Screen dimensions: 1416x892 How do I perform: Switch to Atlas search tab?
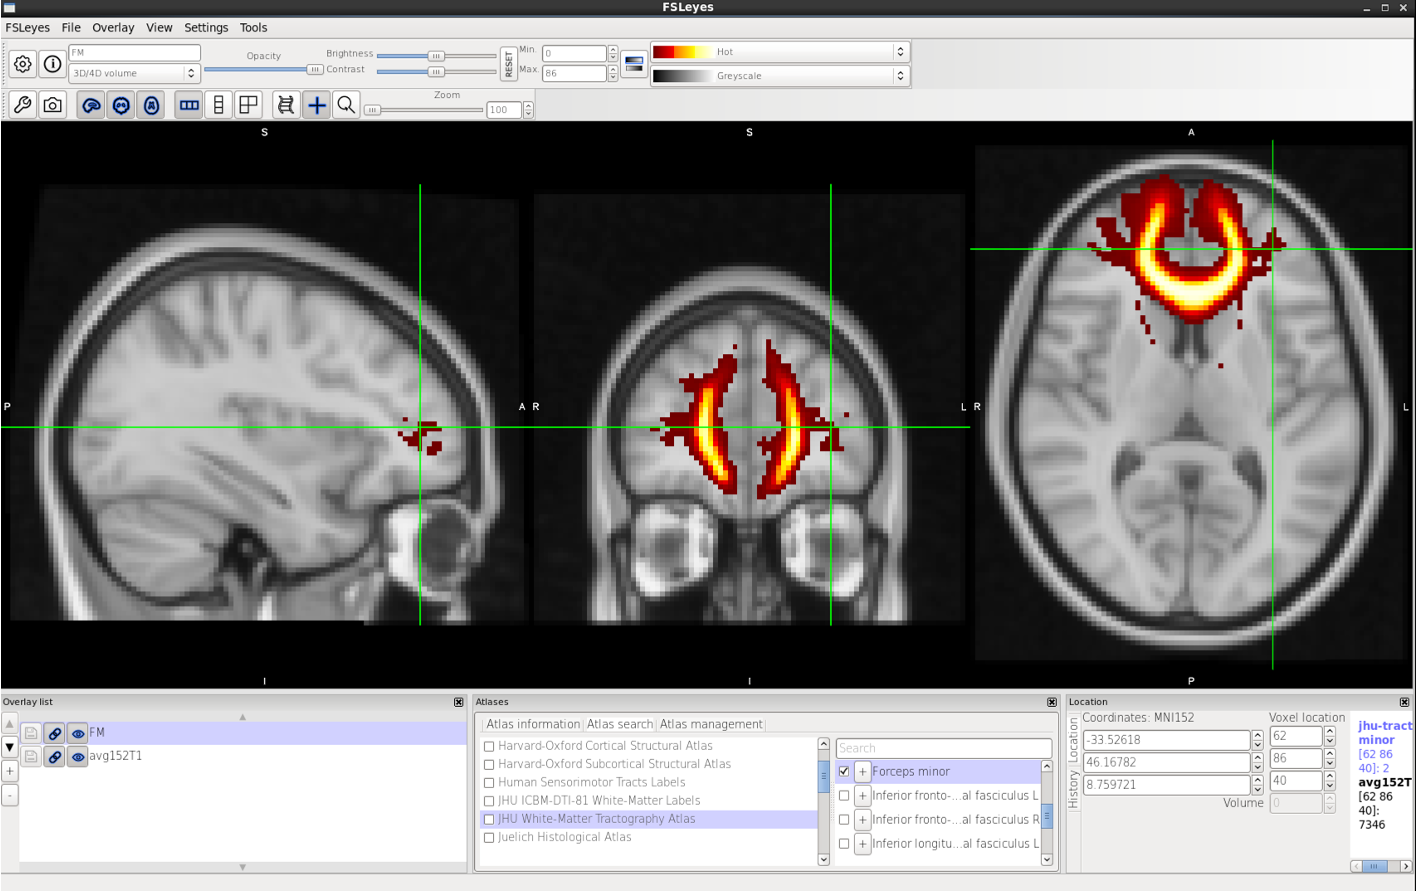point(620,724)
